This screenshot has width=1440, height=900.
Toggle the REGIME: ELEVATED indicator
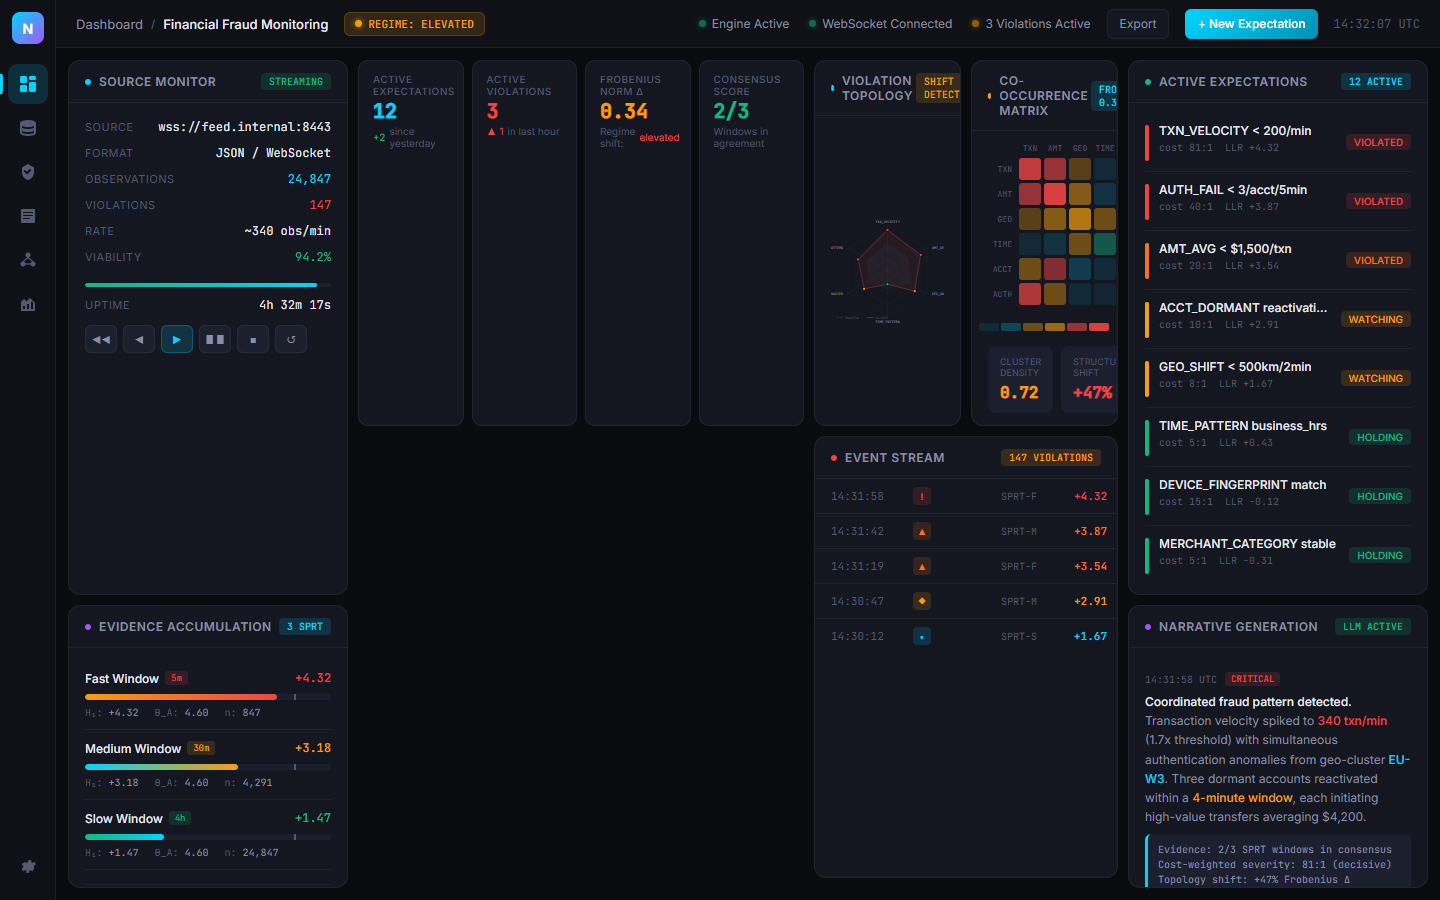tap(414, 23)
